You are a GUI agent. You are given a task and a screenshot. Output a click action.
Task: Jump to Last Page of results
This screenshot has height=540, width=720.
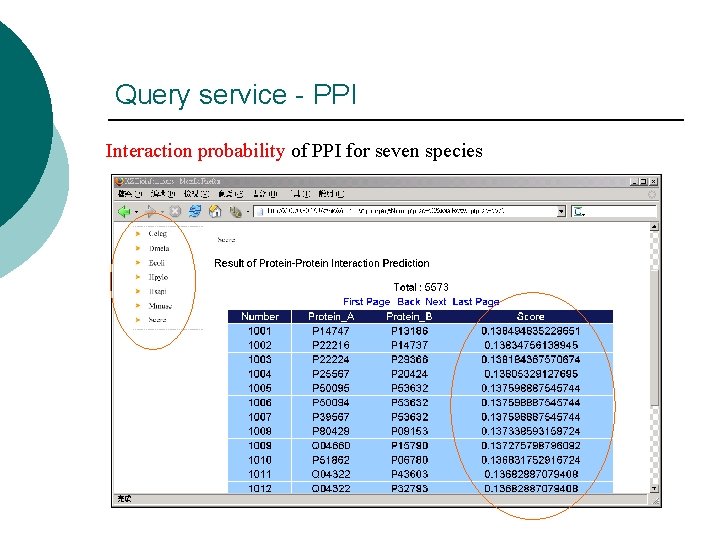point(476,302)
